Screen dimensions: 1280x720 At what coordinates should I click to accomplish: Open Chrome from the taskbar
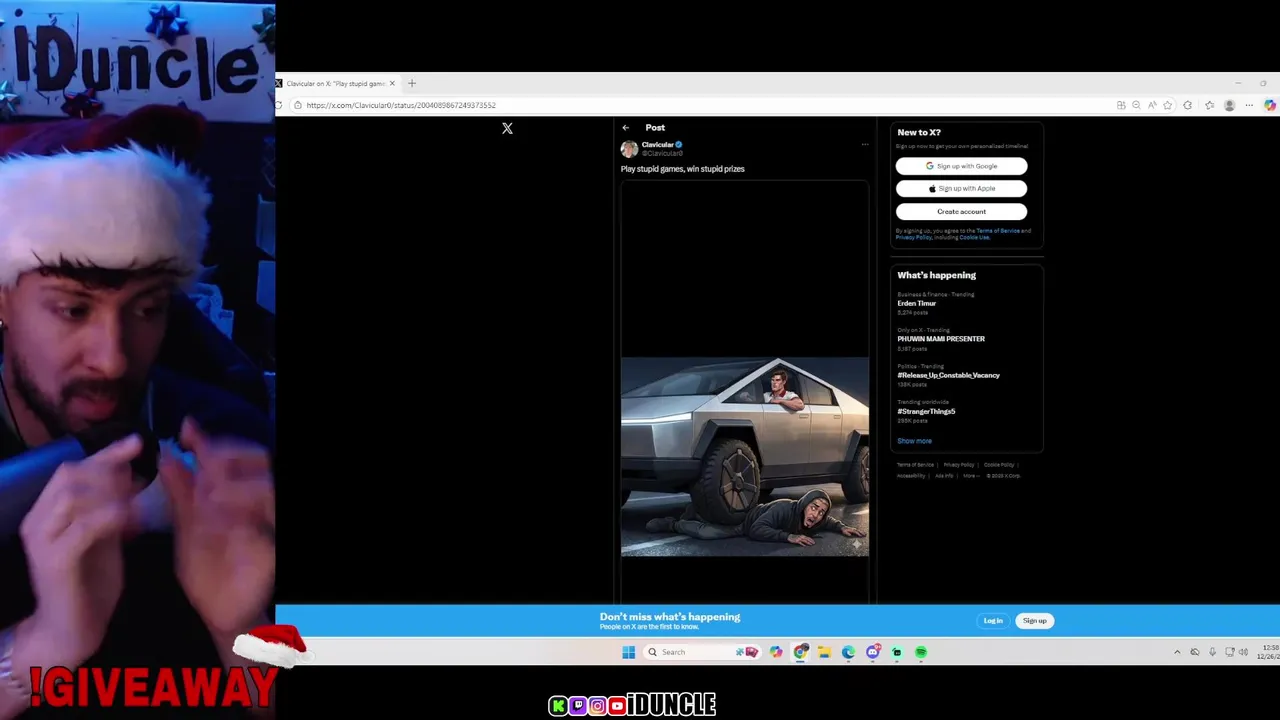tap(801, 652)
